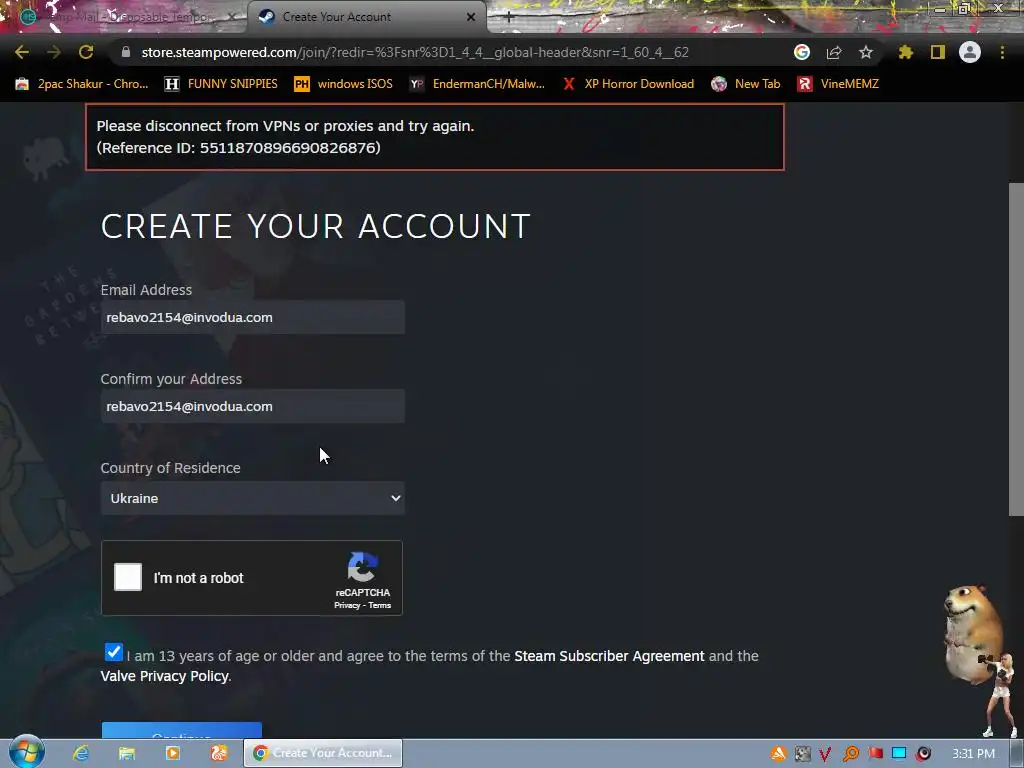Open windows ISOS bookmark
1024x768 pixels.
(x=344, y=84)
